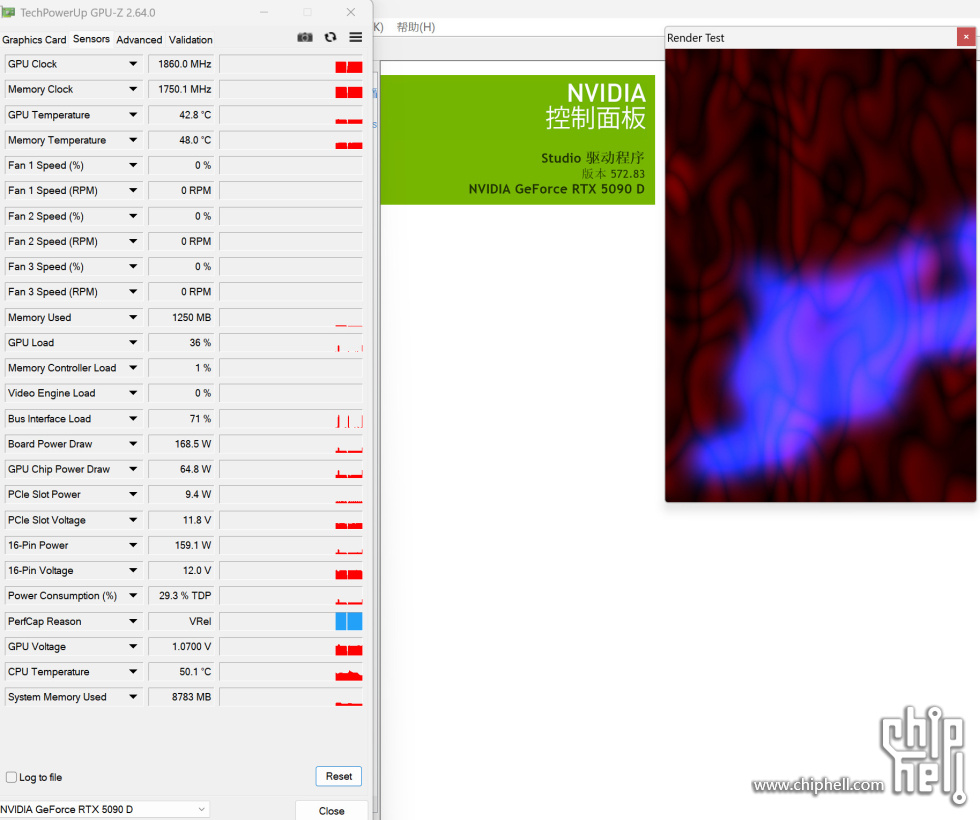Expand the Memory Controller Load dropdown
Screen dimensions: 980x820
click(133, 368)
